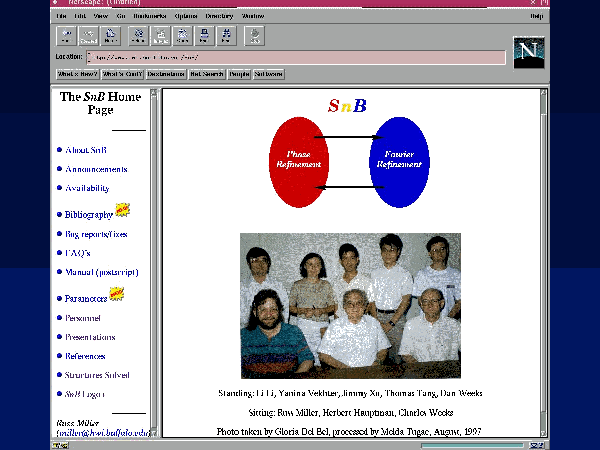Open the Help menu
This screenshot has width=600, height=450.
tap(537, 16)
